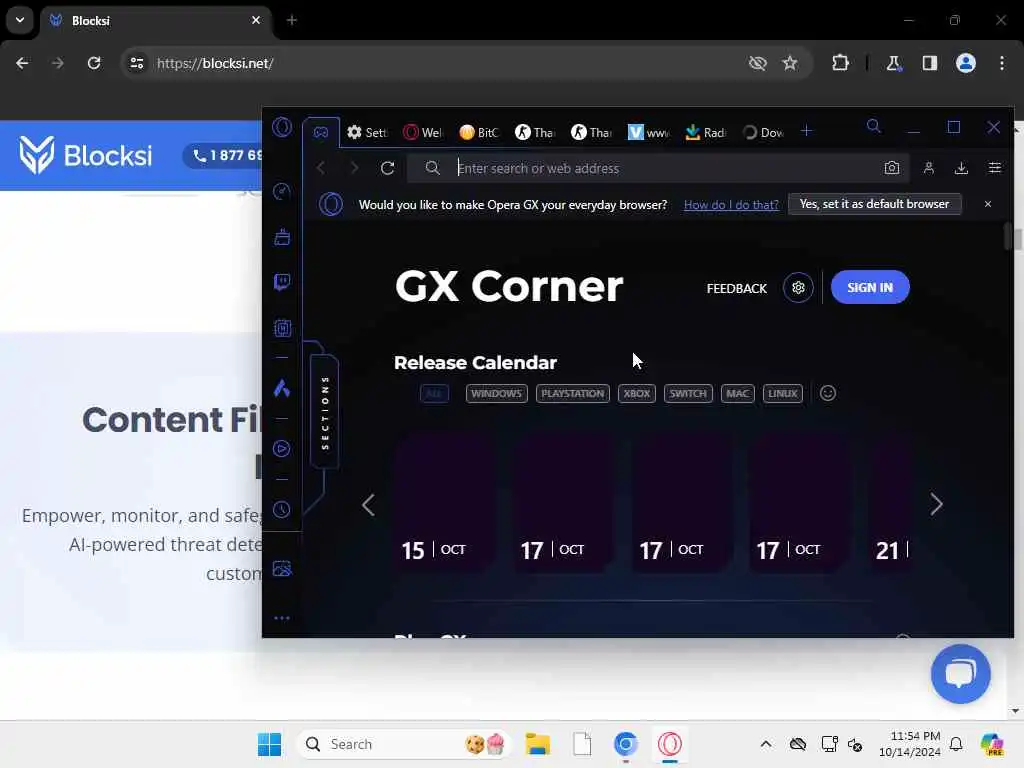Open the Player icon in Opera sidebar
1024x768 pixels.
282,449
